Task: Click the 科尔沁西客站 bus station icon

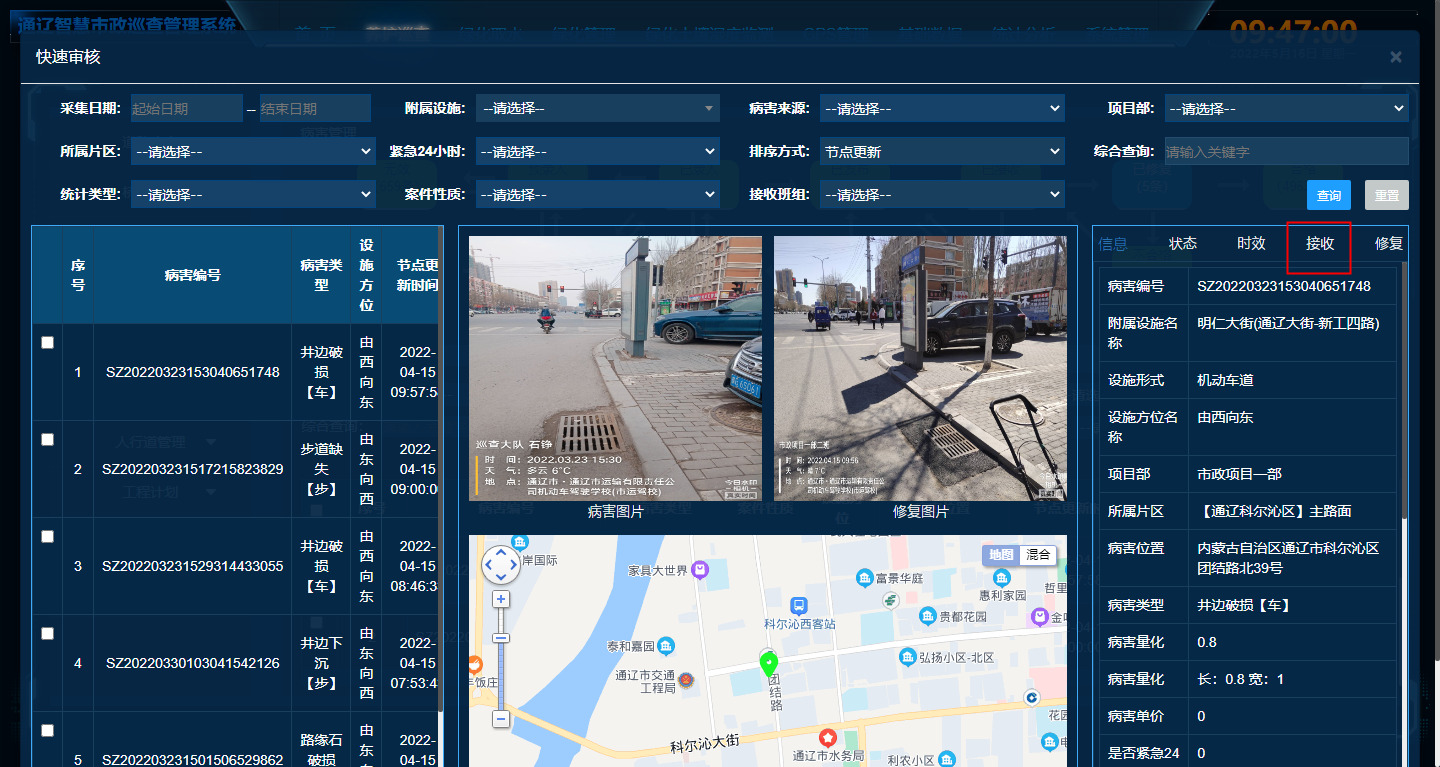Action: [x=799, y=606]
